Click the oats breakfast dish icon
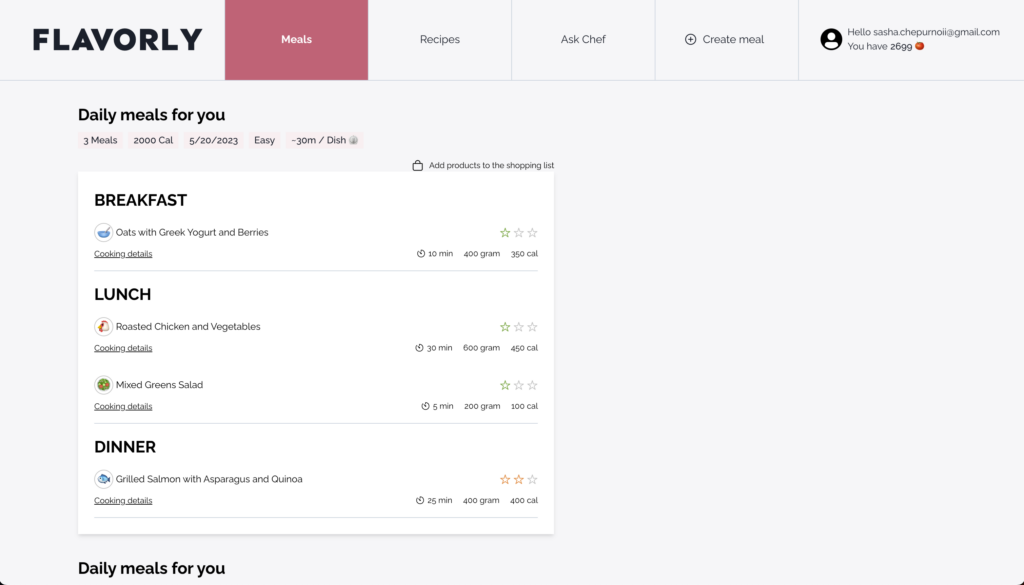This screenshot has height=585, width=1024. pyautogui.click(x=104, y=232)
